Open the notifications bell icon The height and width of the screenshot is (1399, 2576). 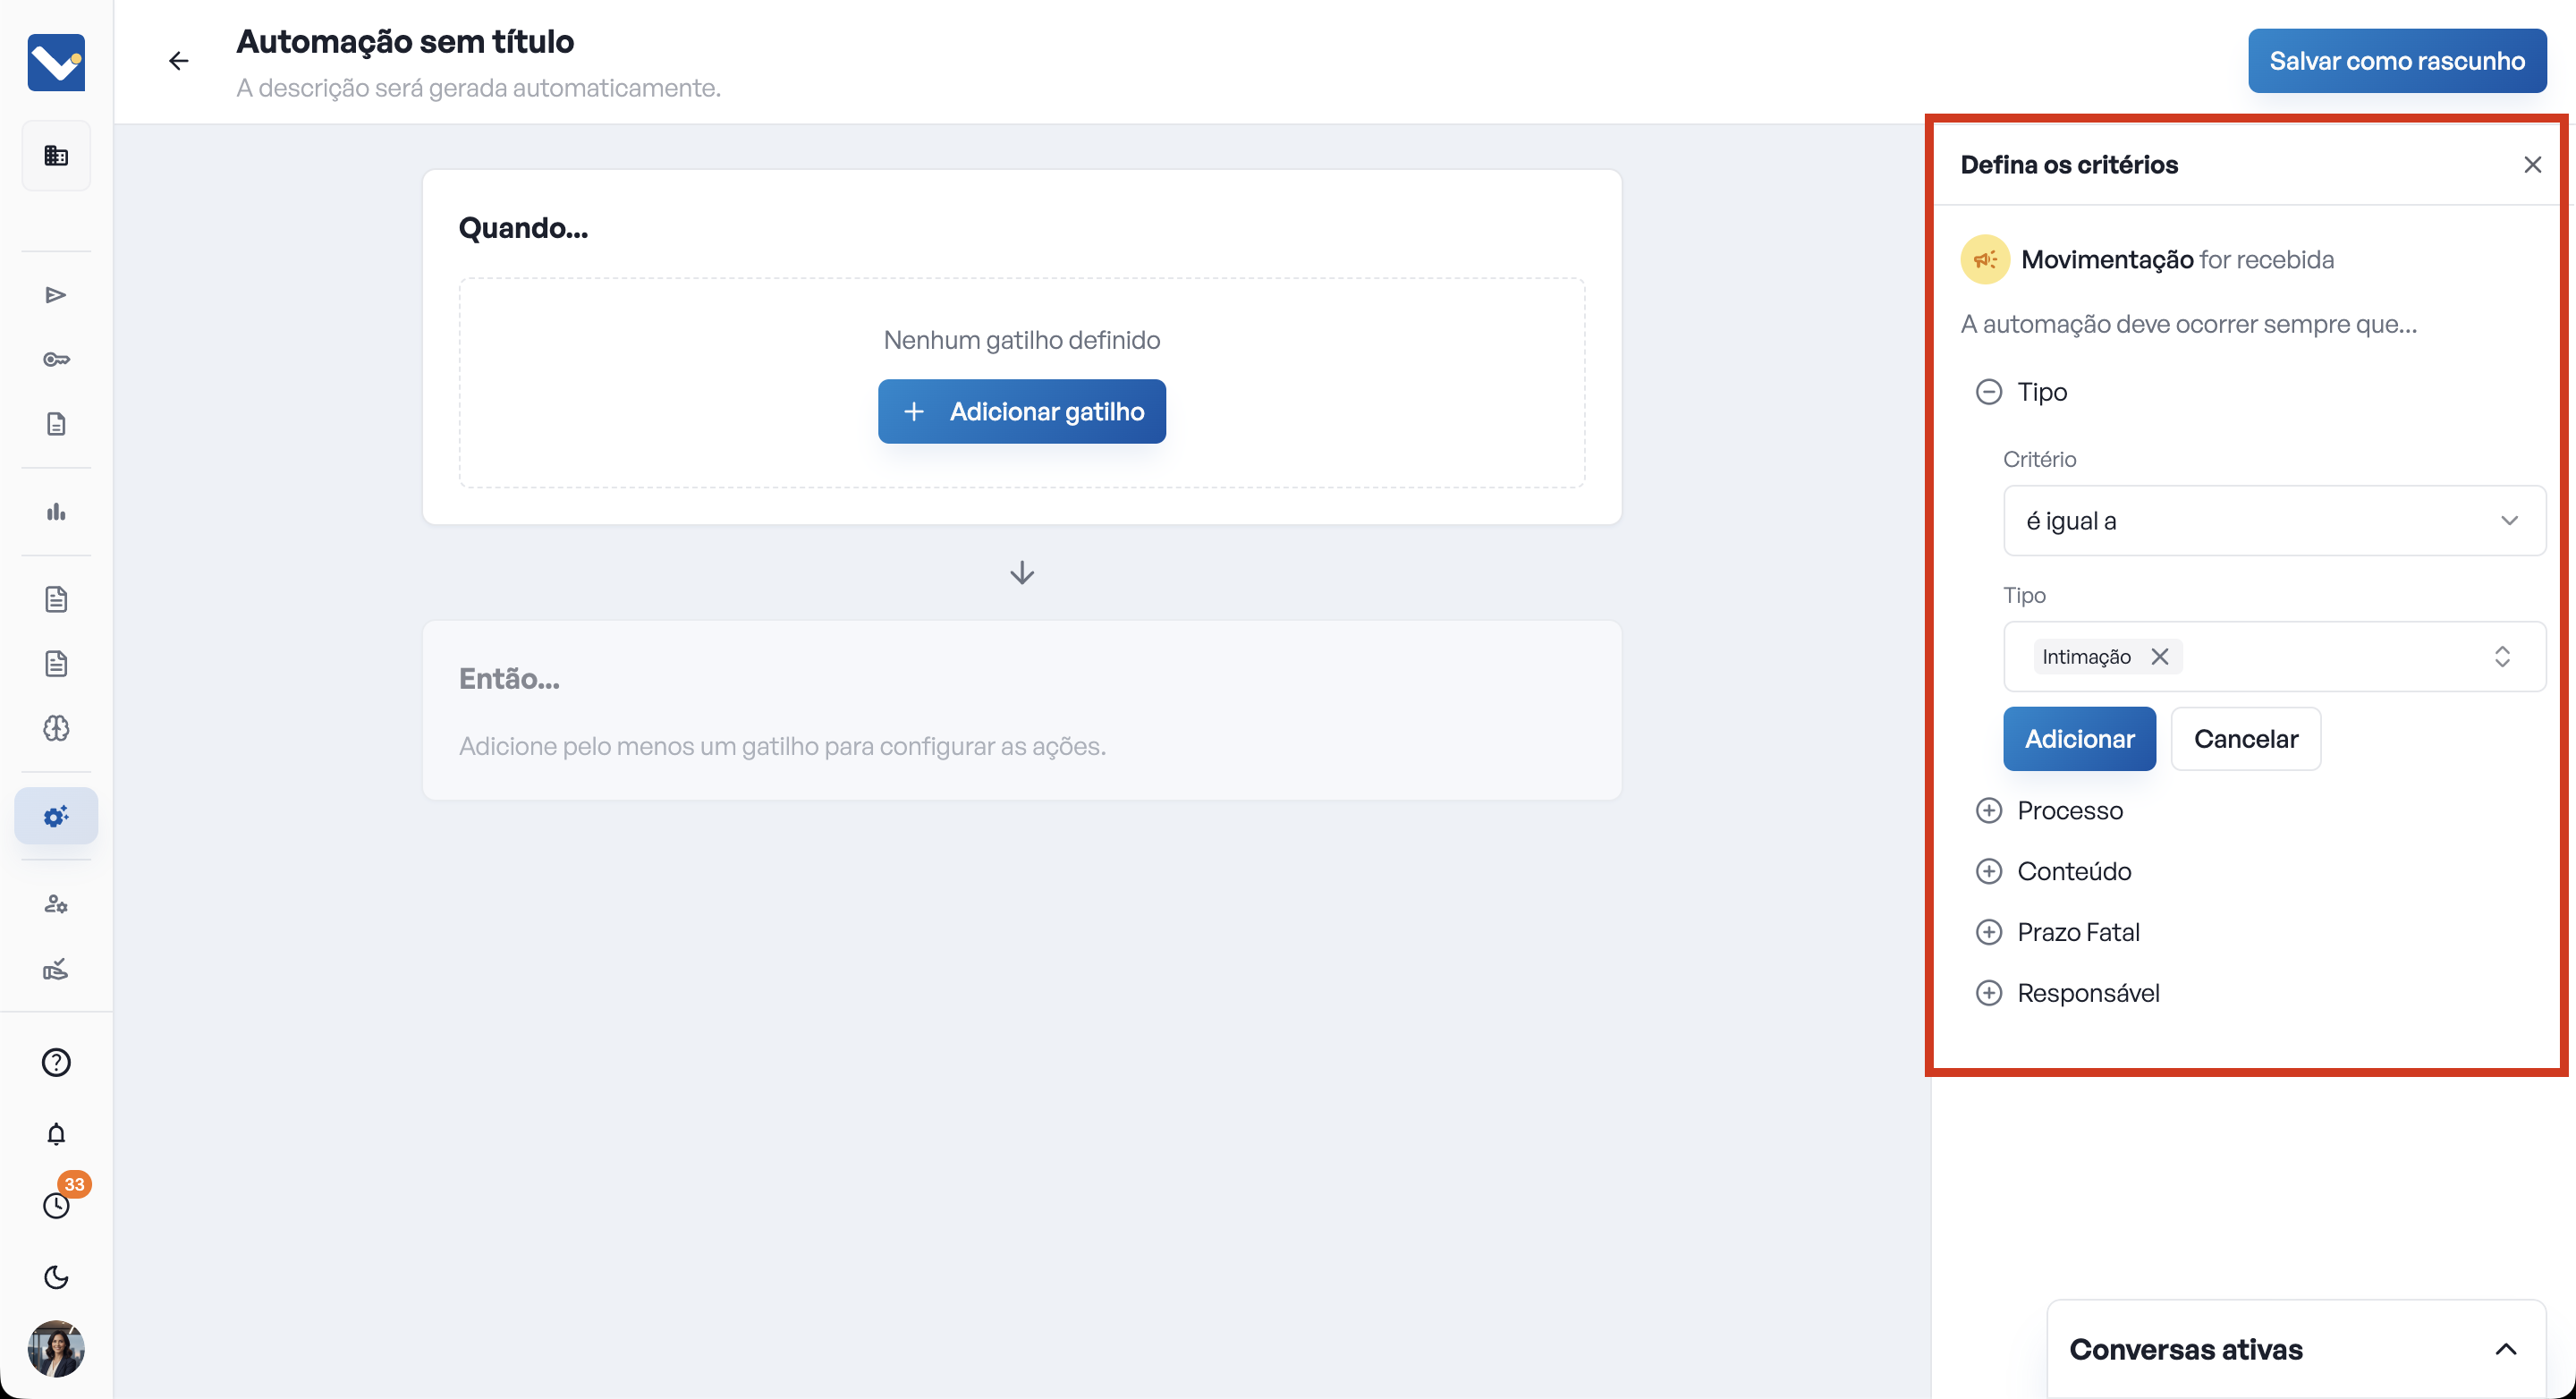coord(56,1133)
